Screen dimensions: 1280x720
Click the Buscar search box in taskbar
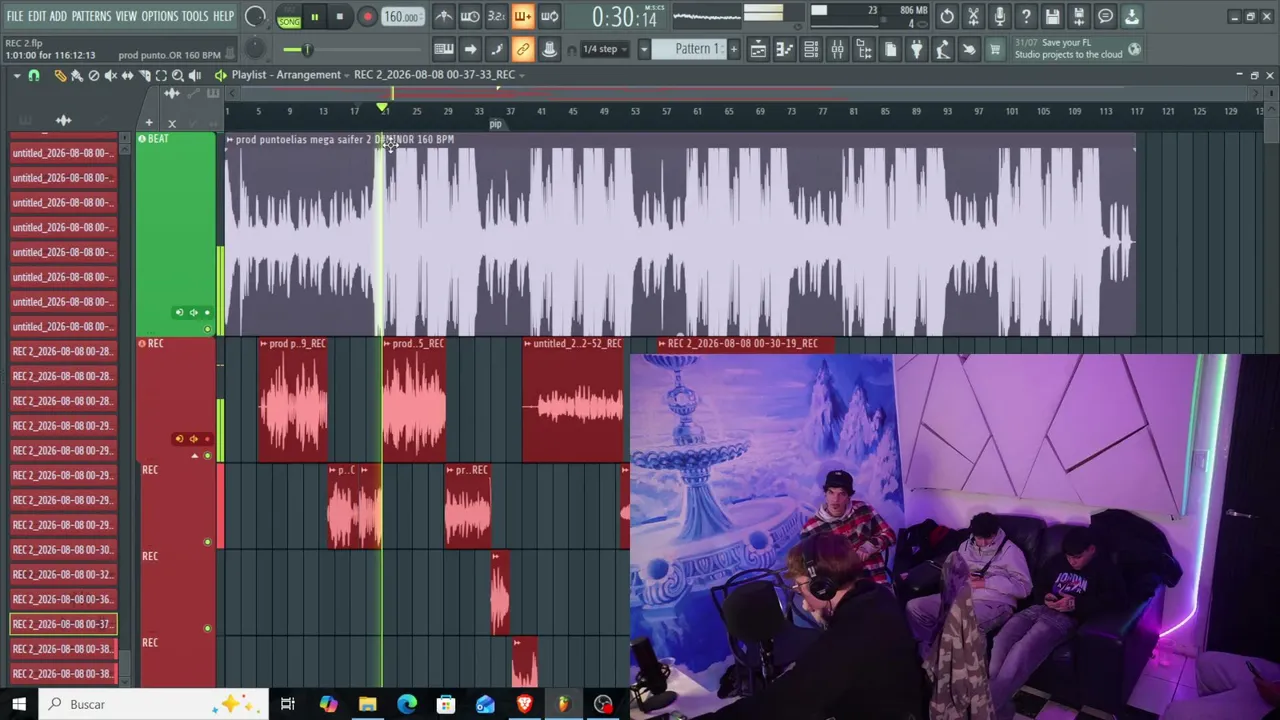tap(154, 704)
